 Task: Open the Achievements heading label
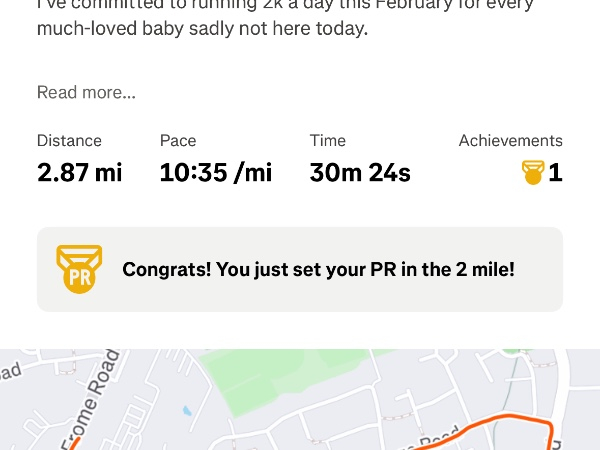(x=510, y=141)
